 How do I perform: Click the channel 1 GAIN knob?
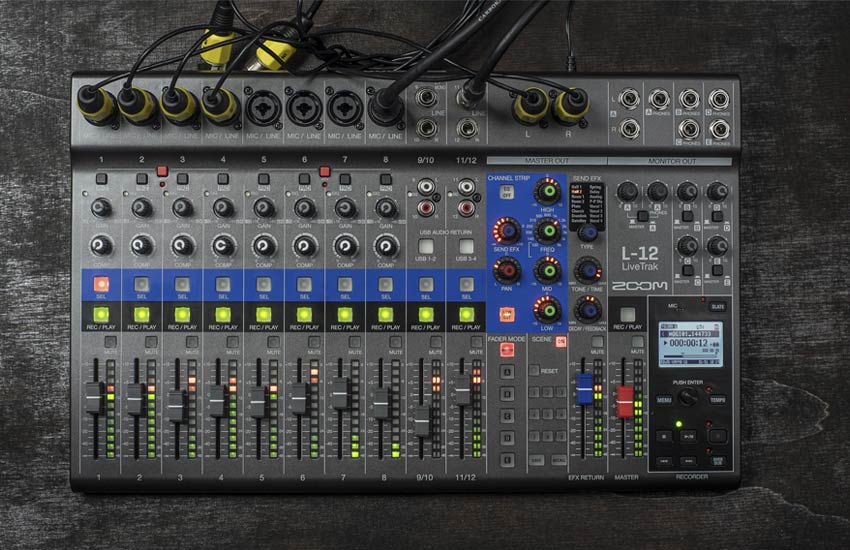point(101,208)
